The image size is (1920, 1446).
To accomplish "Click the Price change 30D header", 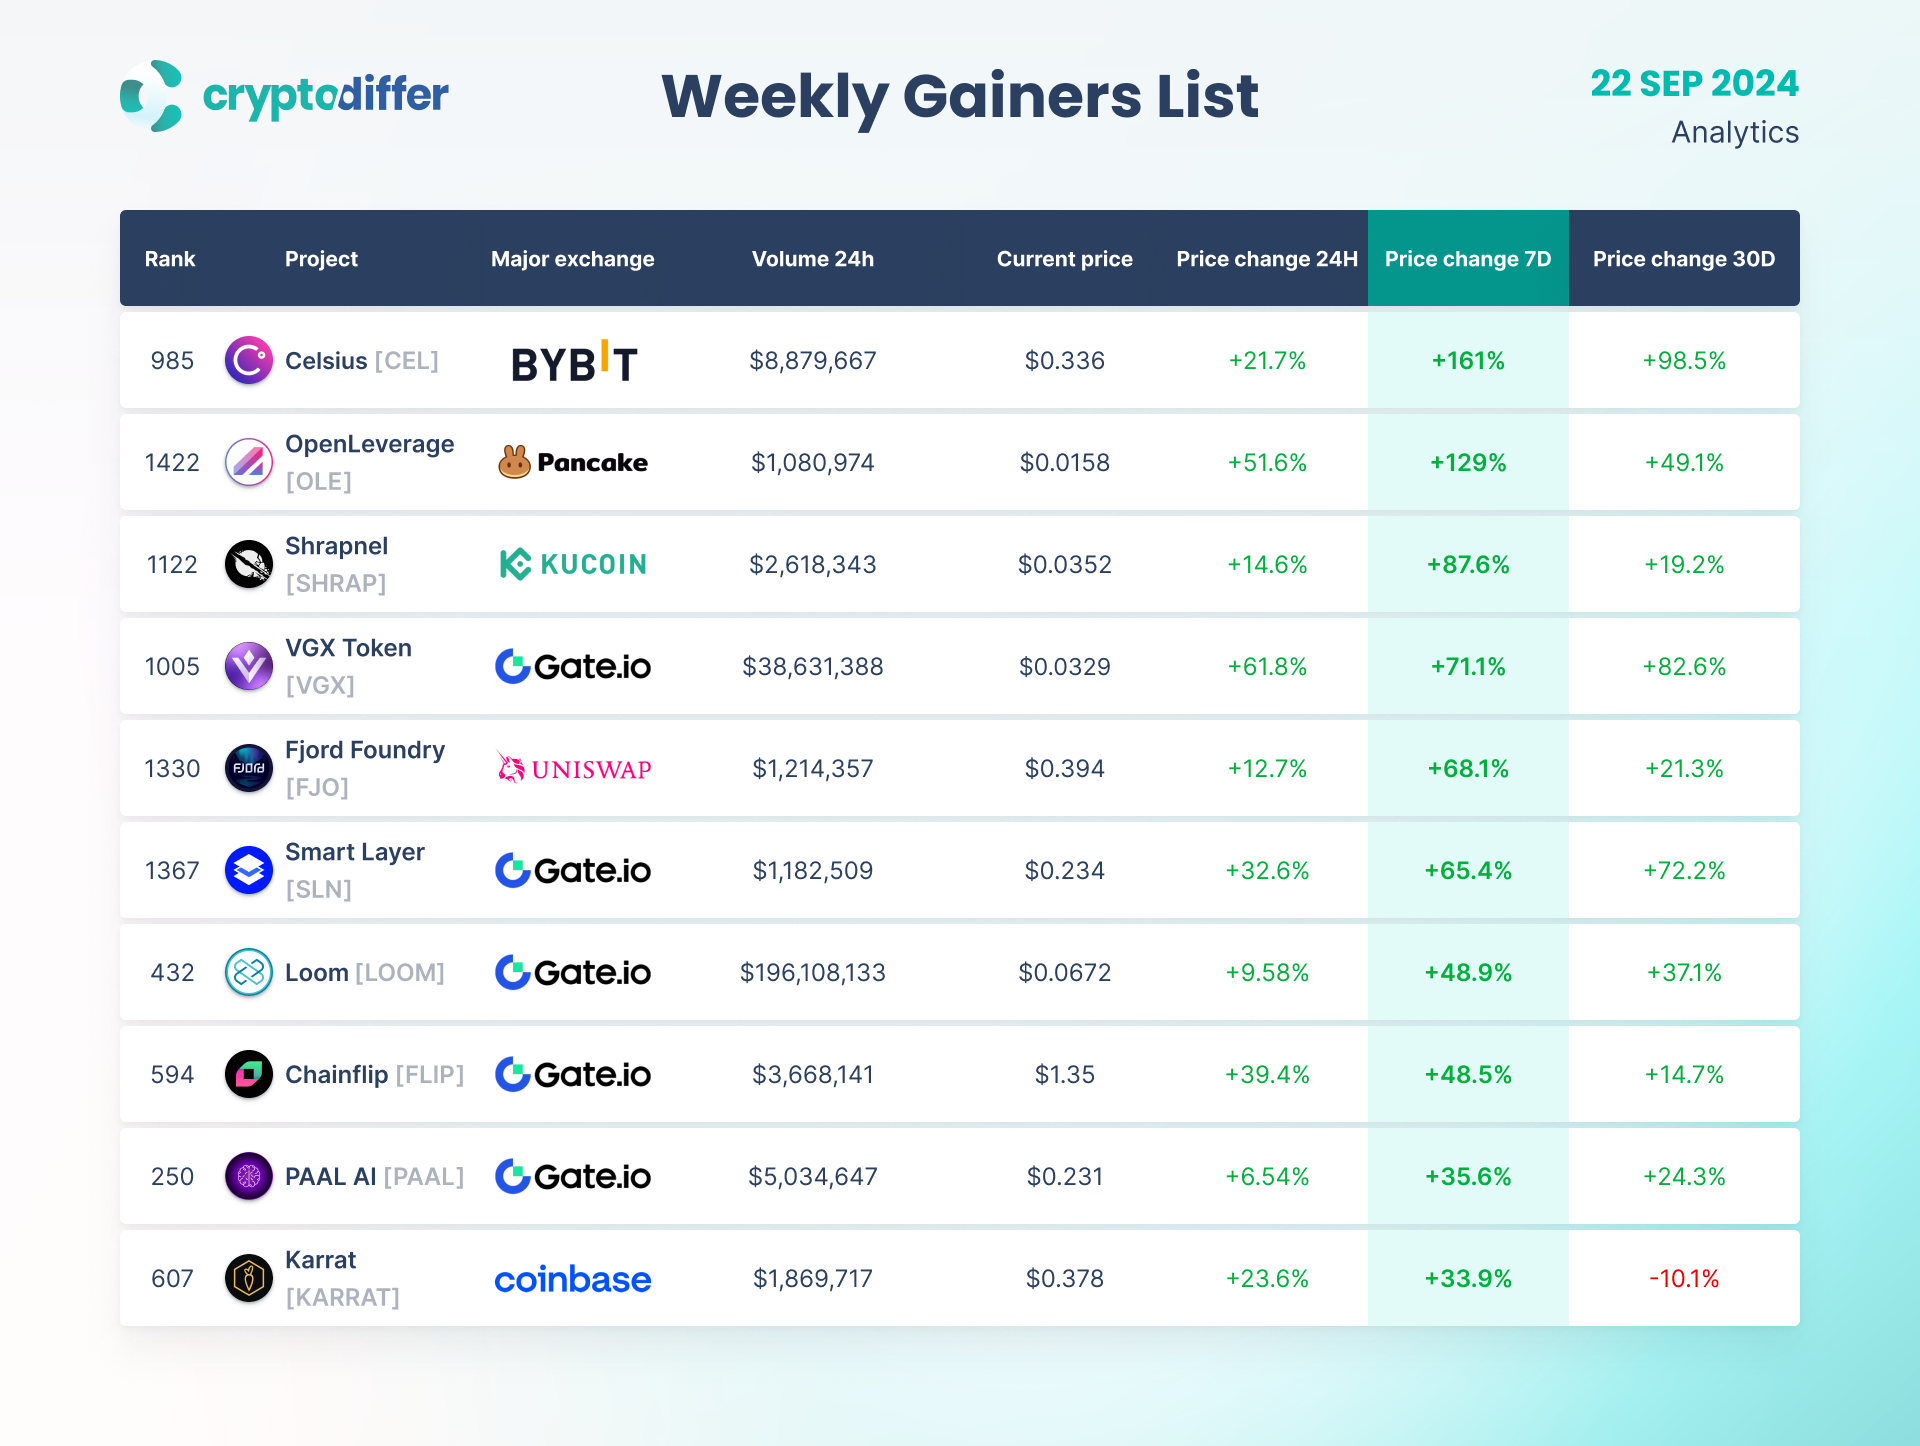I will point(1683,259).
